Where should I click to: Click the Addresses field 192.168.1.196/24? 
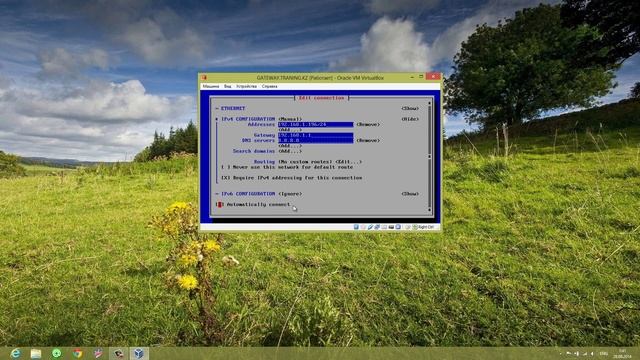tap(316, 124)
